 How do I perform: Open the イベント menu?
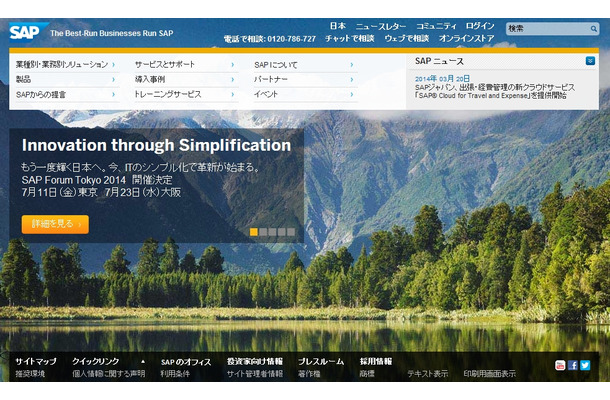click(266, 94)
